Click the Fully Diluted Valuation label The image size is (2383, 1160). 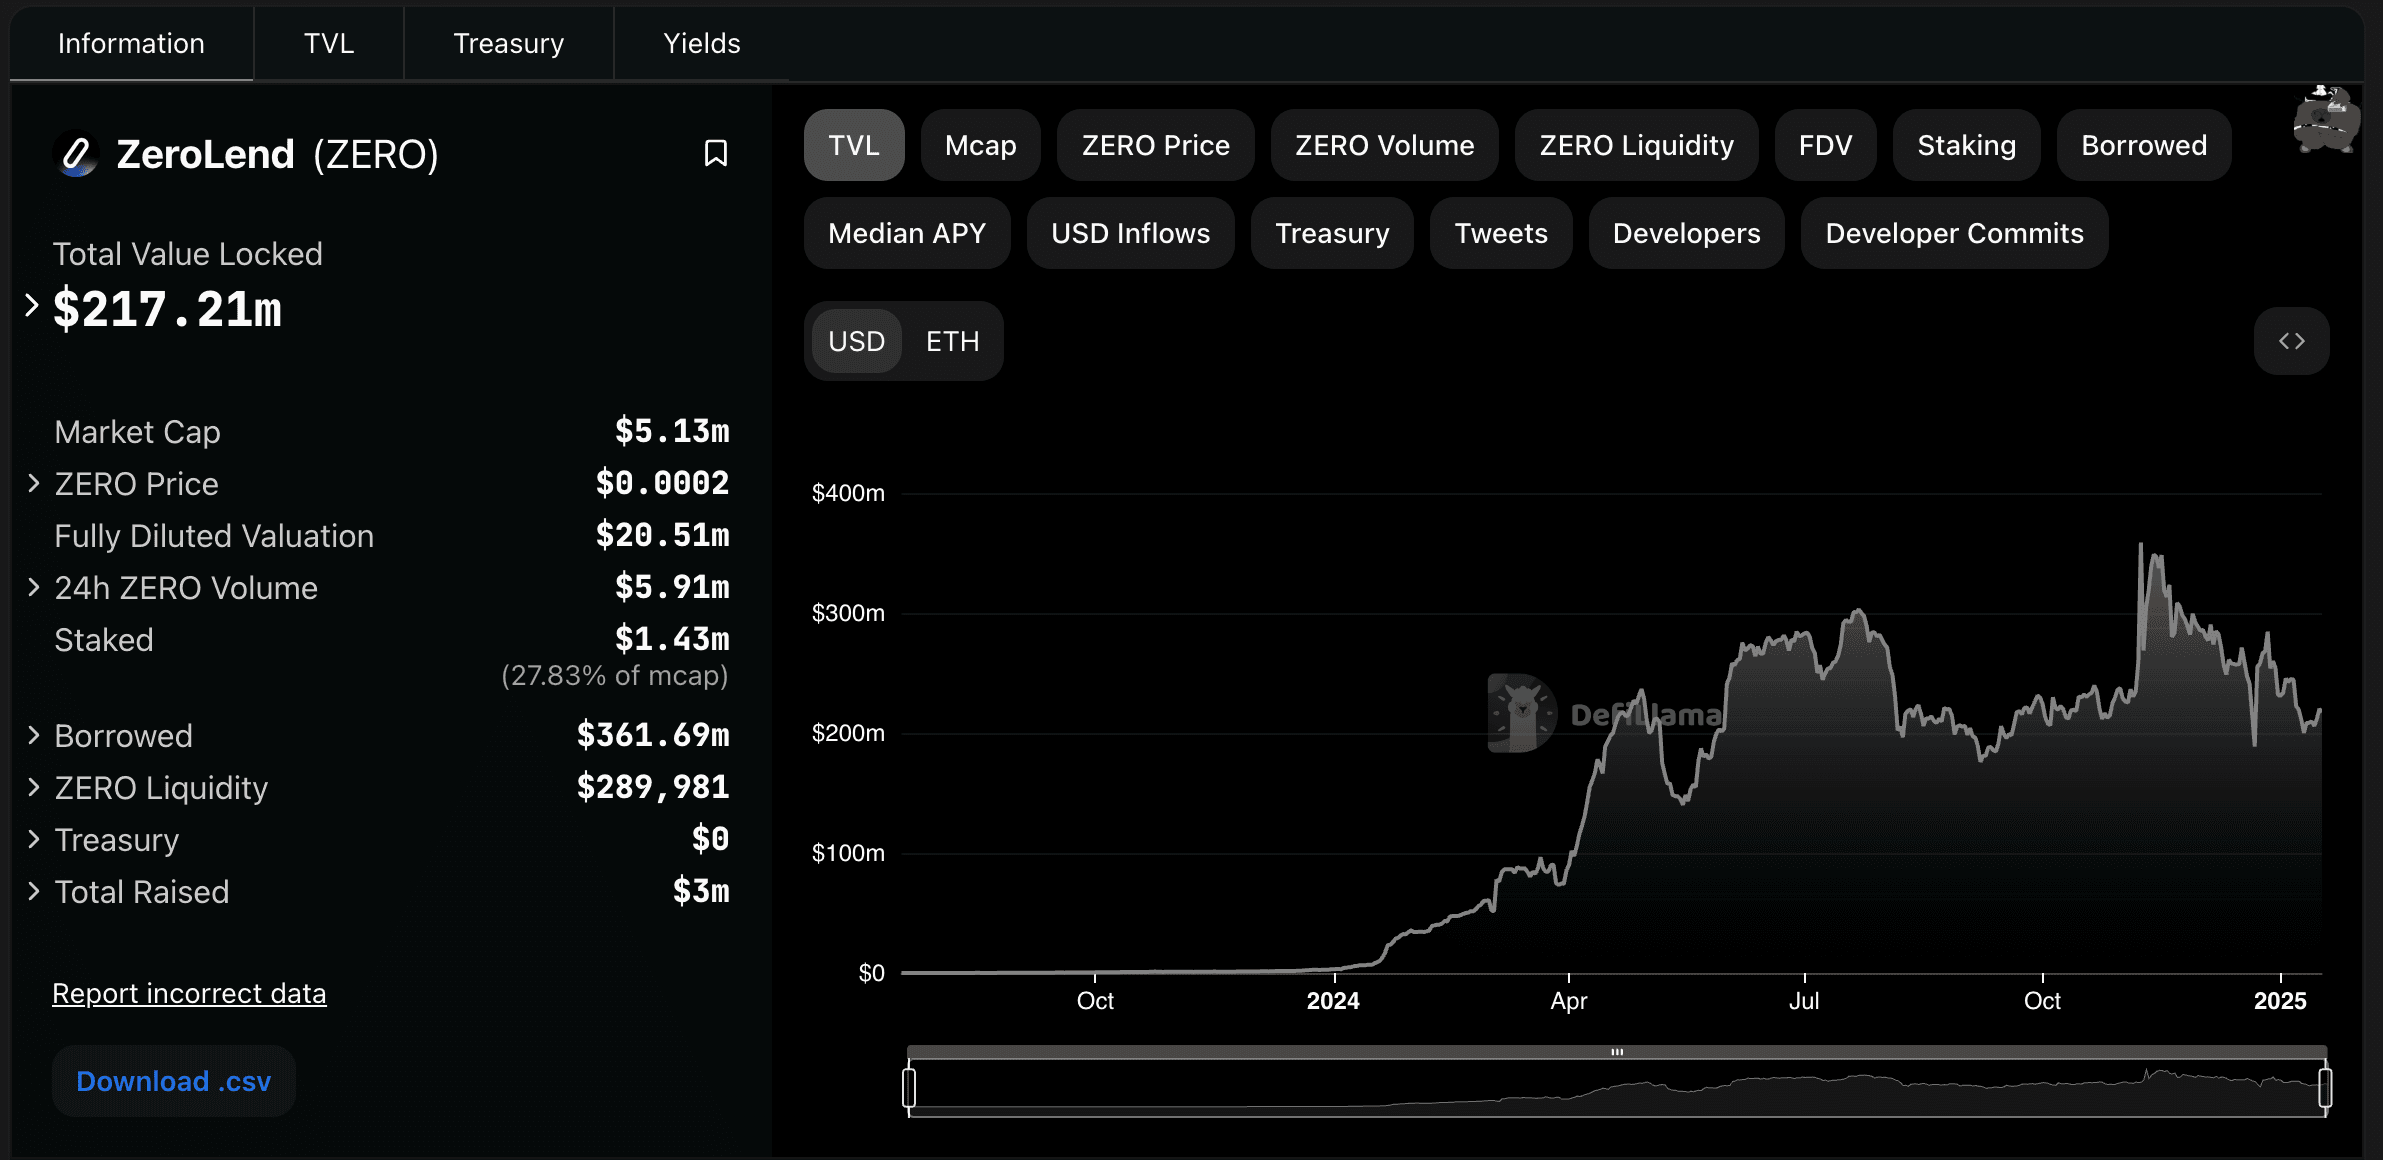(x=214, y=536)
